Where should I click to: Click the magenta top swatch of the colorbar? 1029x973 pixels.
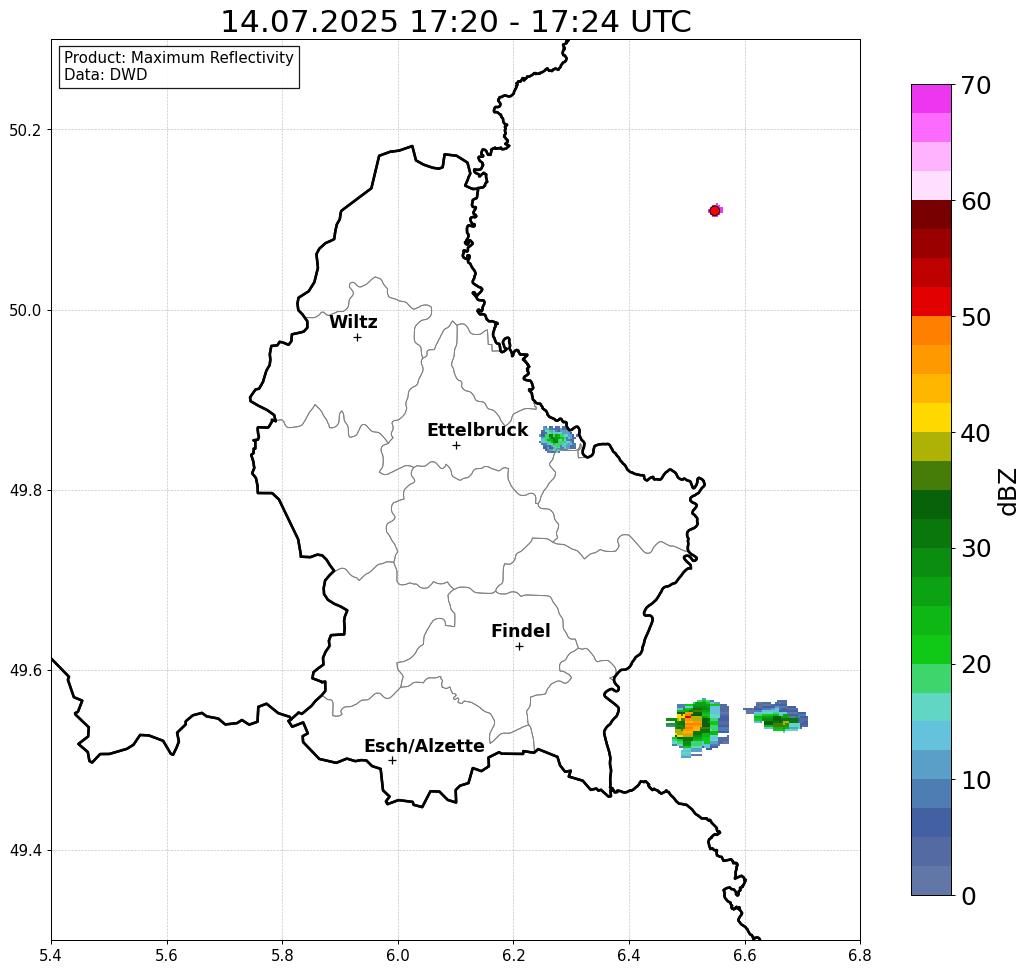931,98
